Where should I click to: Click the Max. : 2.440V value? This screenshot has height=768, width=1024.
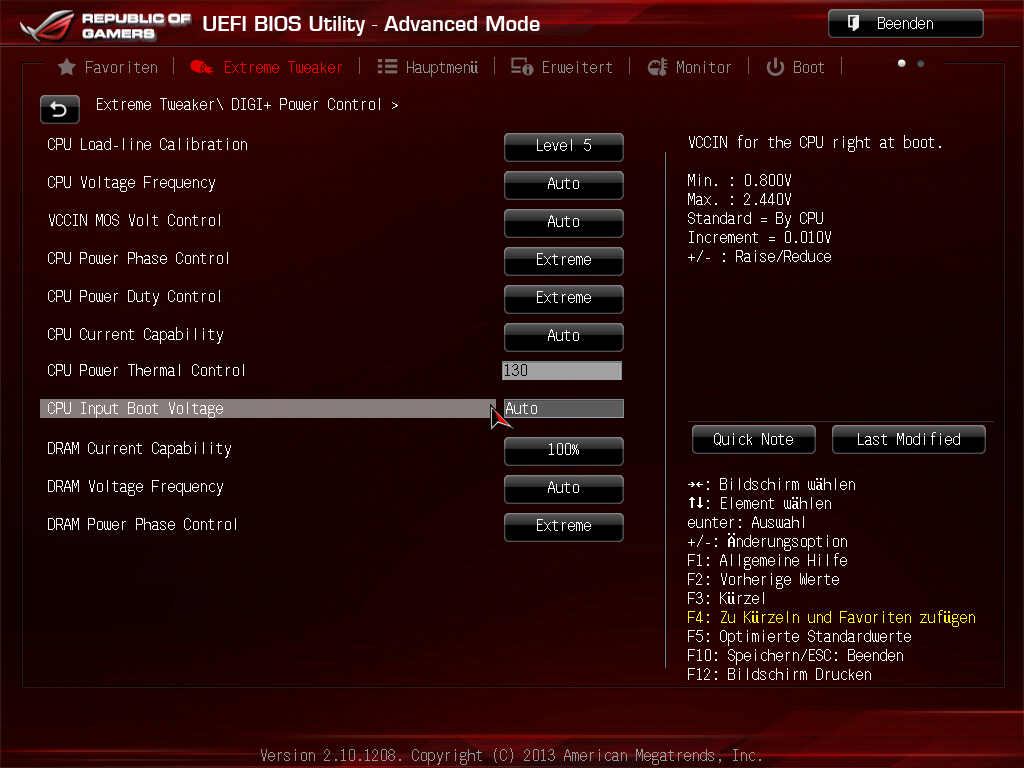[x=739, y=199]
